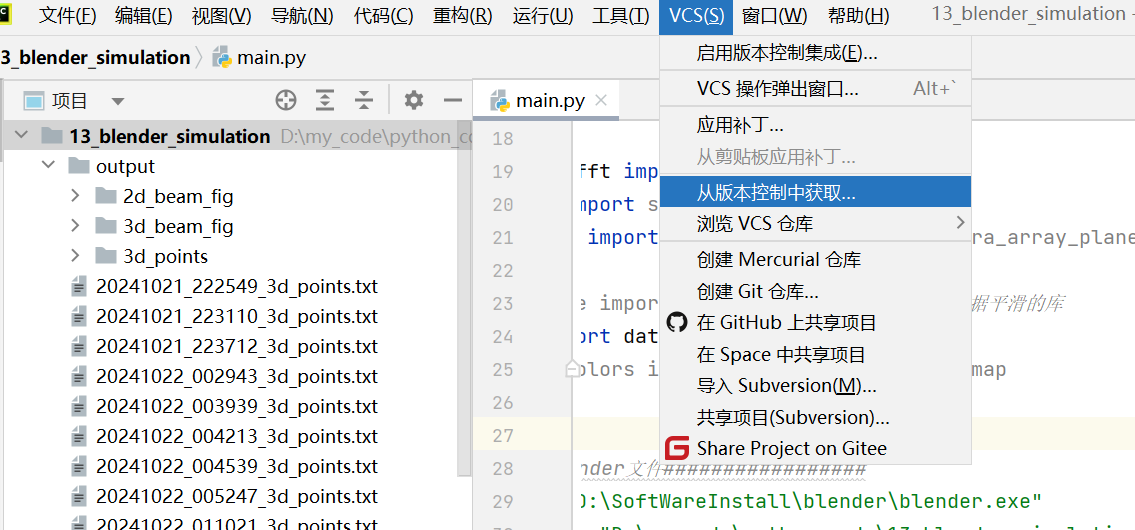
Task: Close the VCS(S) menu in menu bar
Action: 696,16
